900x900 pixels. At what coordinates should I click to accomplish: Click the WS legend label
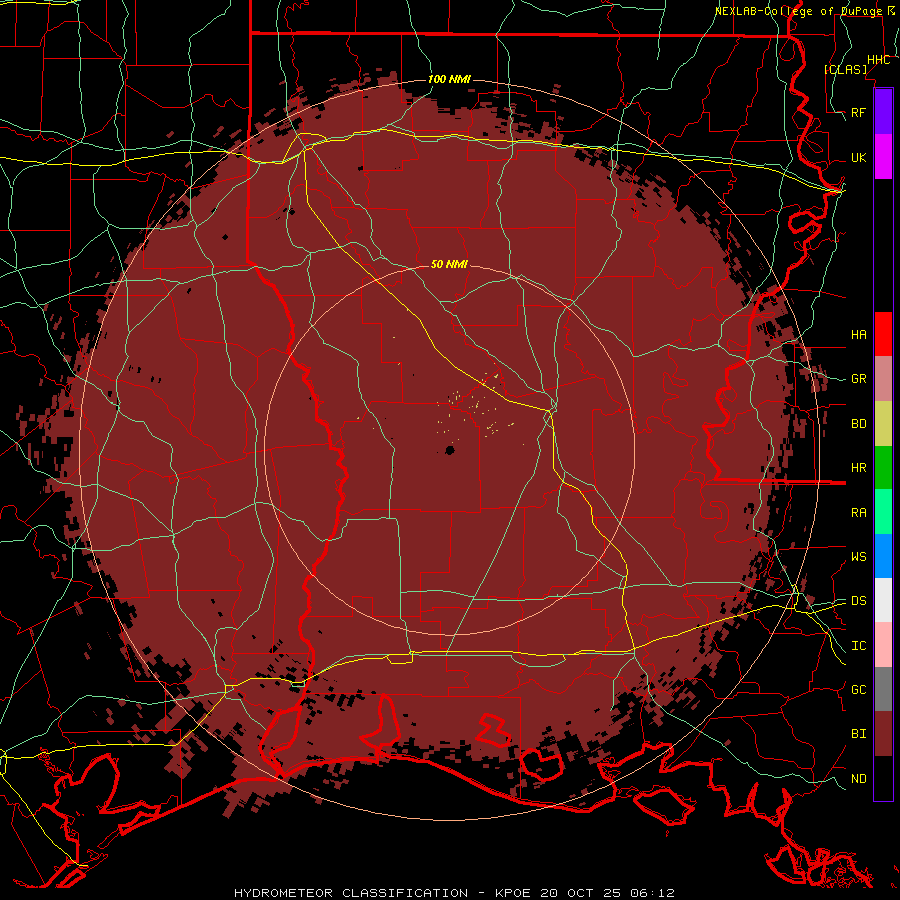point(859,557)
